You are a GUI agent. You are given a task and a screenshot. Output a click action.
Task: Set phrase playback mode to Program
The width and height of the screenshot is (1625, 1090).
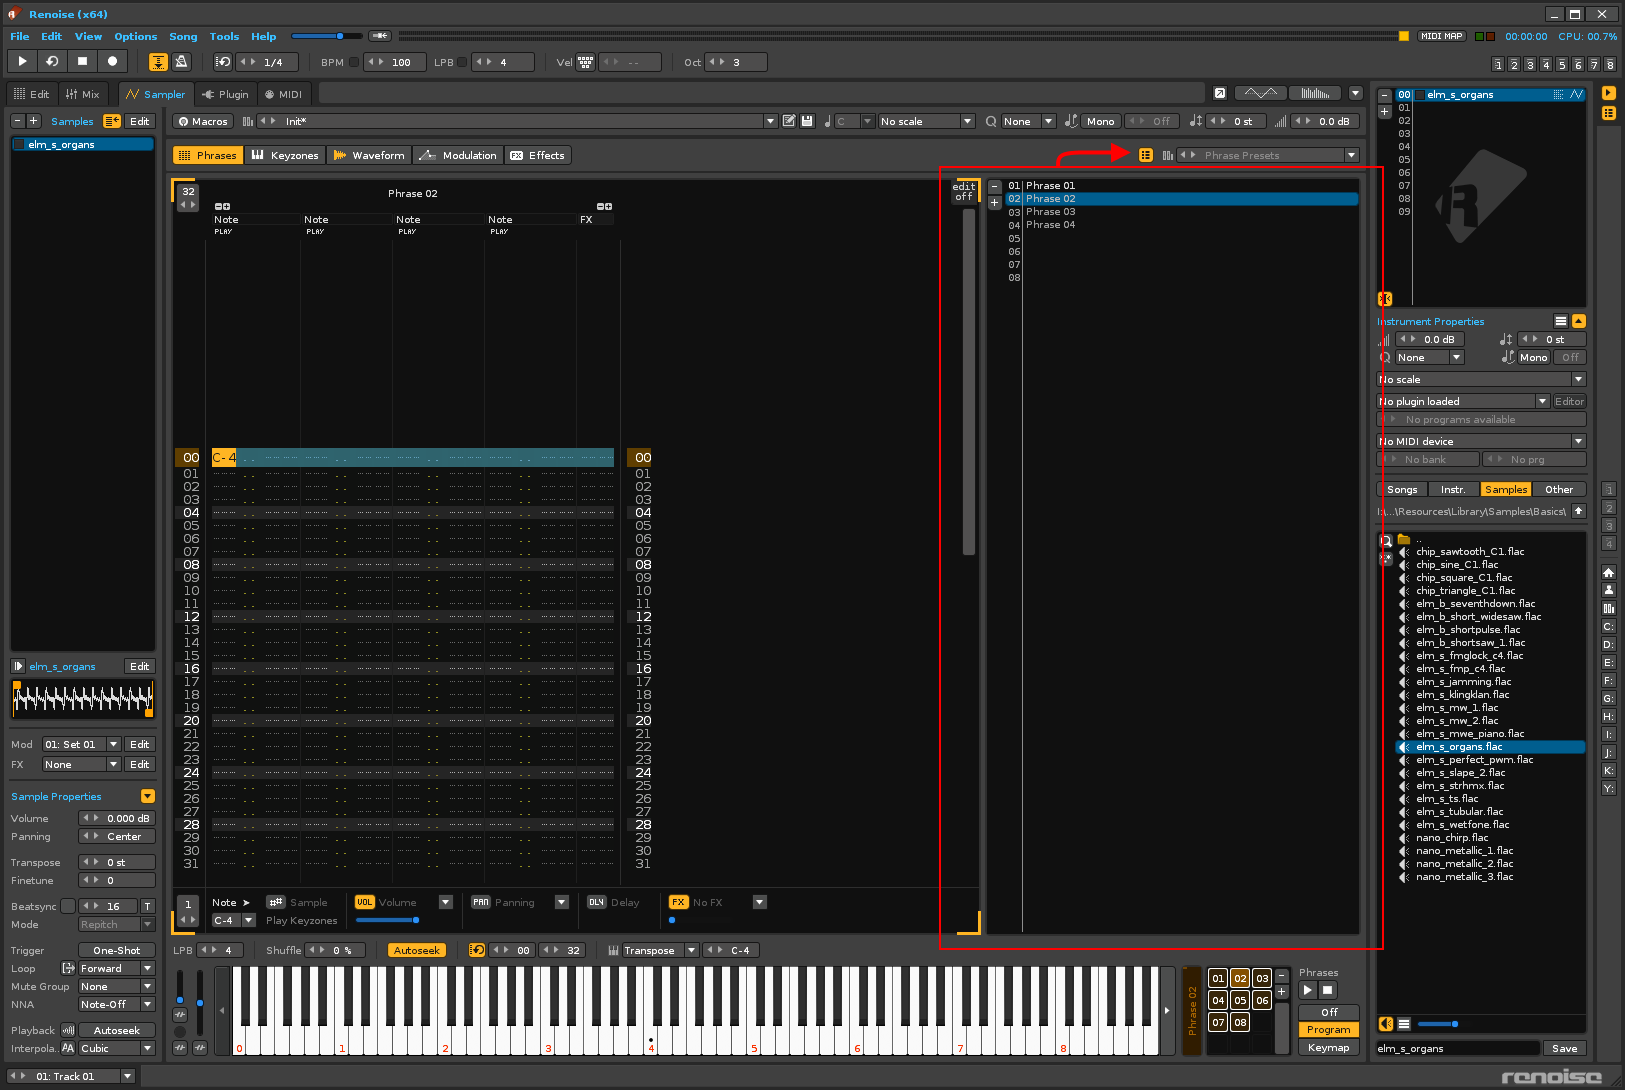[x=1329, y=1030]
